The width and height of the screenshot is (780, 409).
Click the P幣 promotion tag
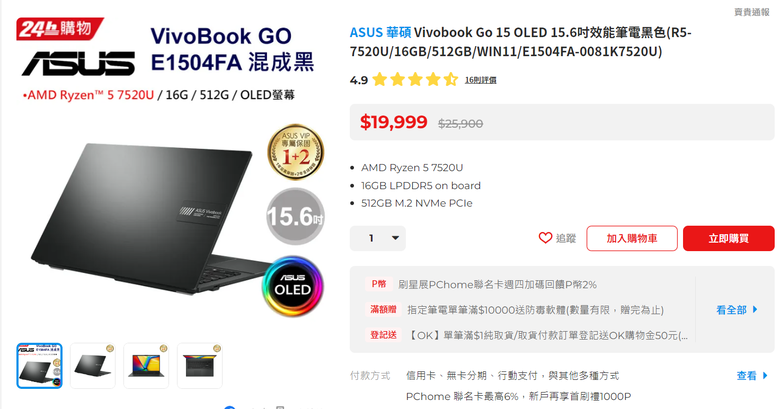[x=379, y=284]
